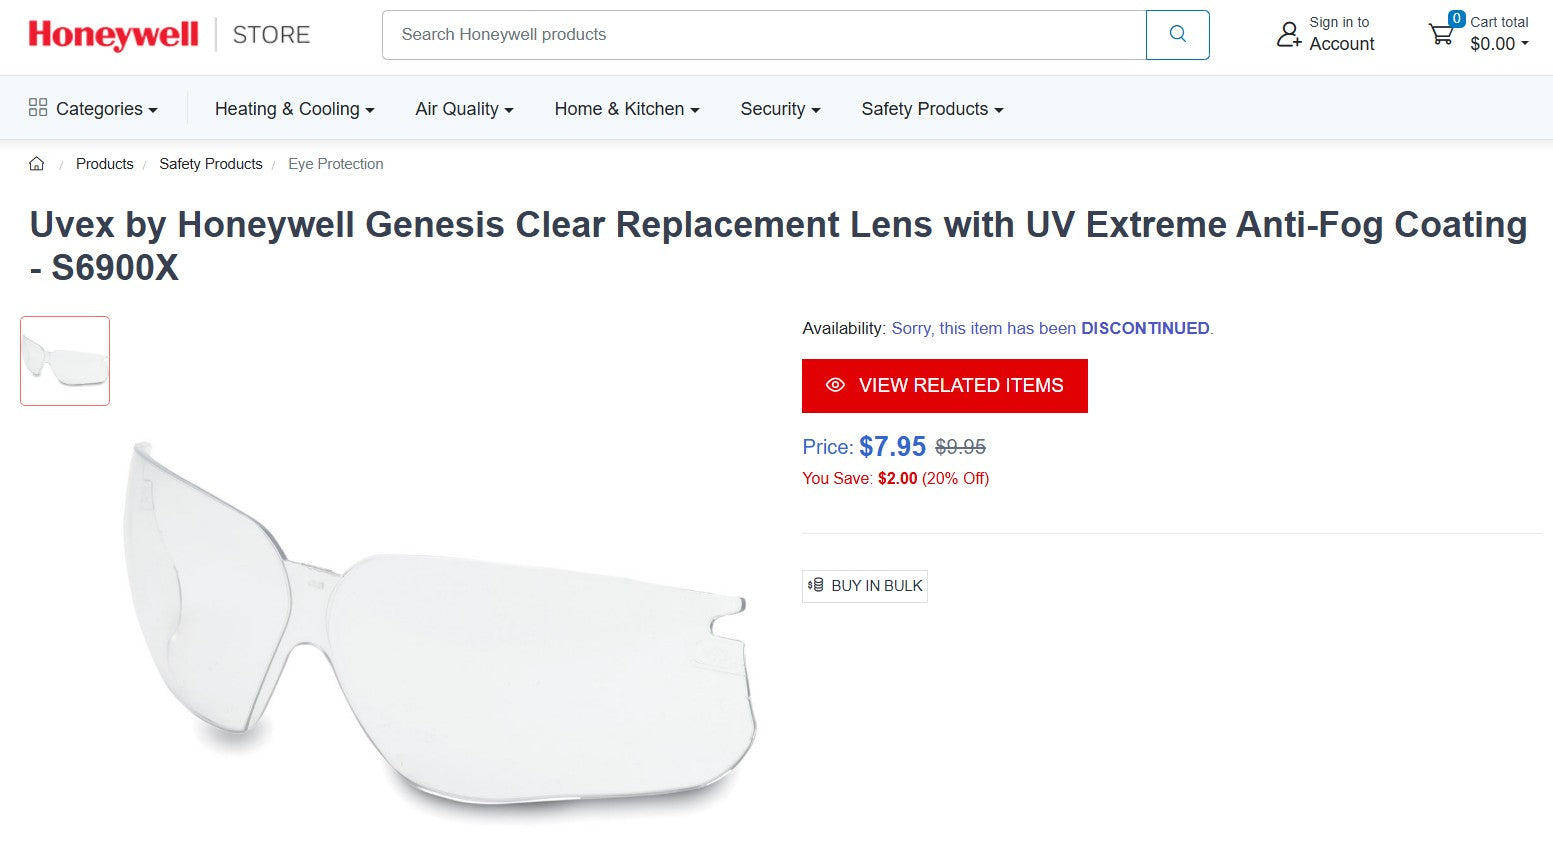The height and width of the screenshot is (852, 1553).
Task: Open the Products breadcrumb link
Action: tap(104, 163)
